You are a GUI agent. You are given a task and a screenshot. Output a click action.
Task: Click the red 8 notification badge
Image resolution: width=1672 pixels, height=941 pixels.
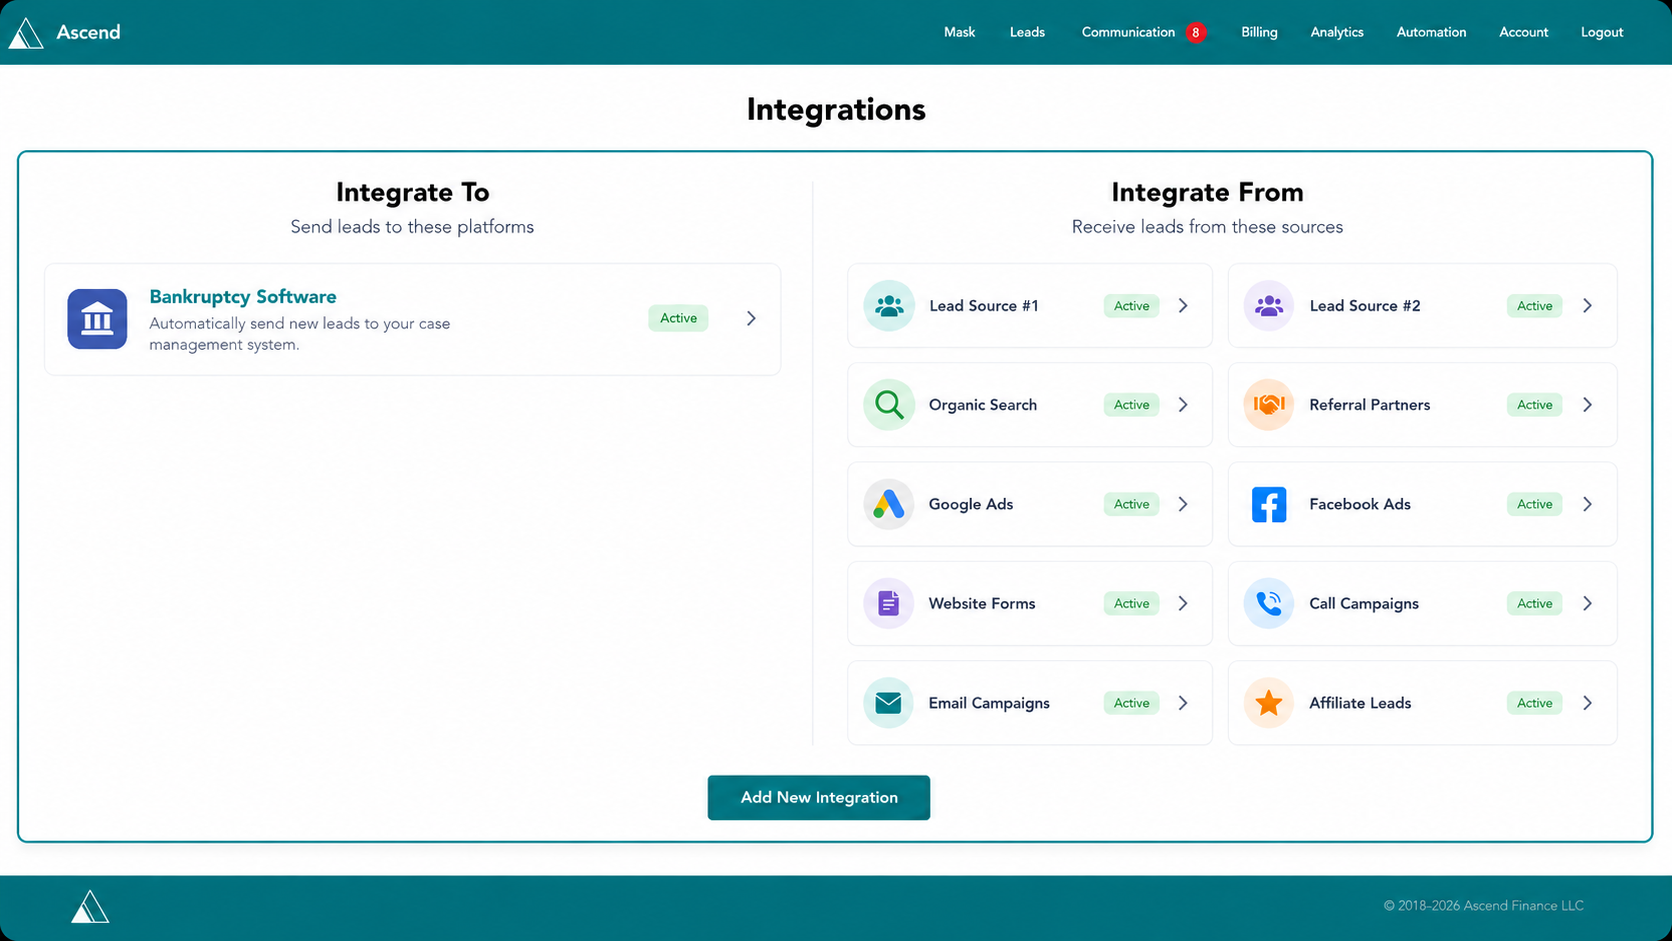coord(1195,33)
